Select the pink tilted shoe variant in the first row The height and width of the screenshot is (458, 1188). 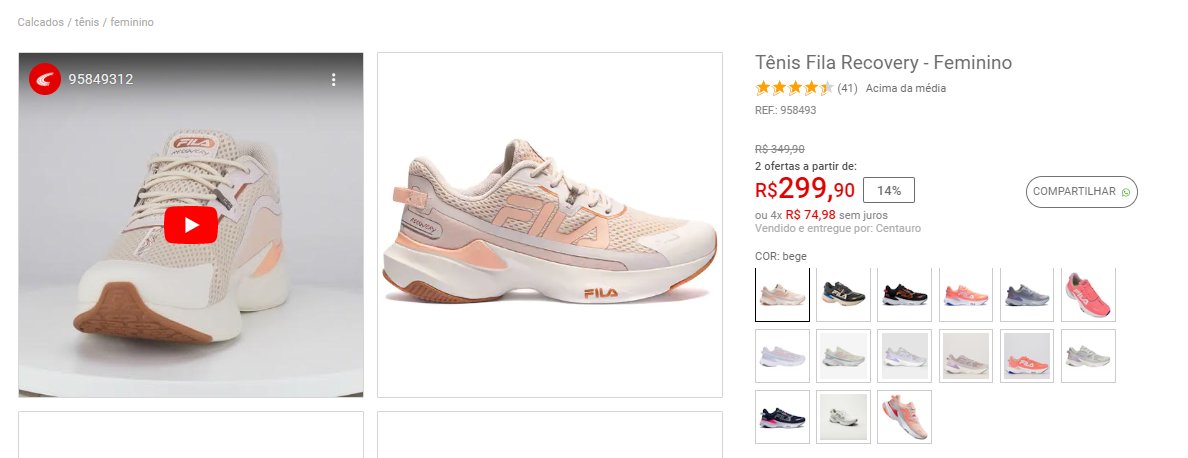point(1088,295)
